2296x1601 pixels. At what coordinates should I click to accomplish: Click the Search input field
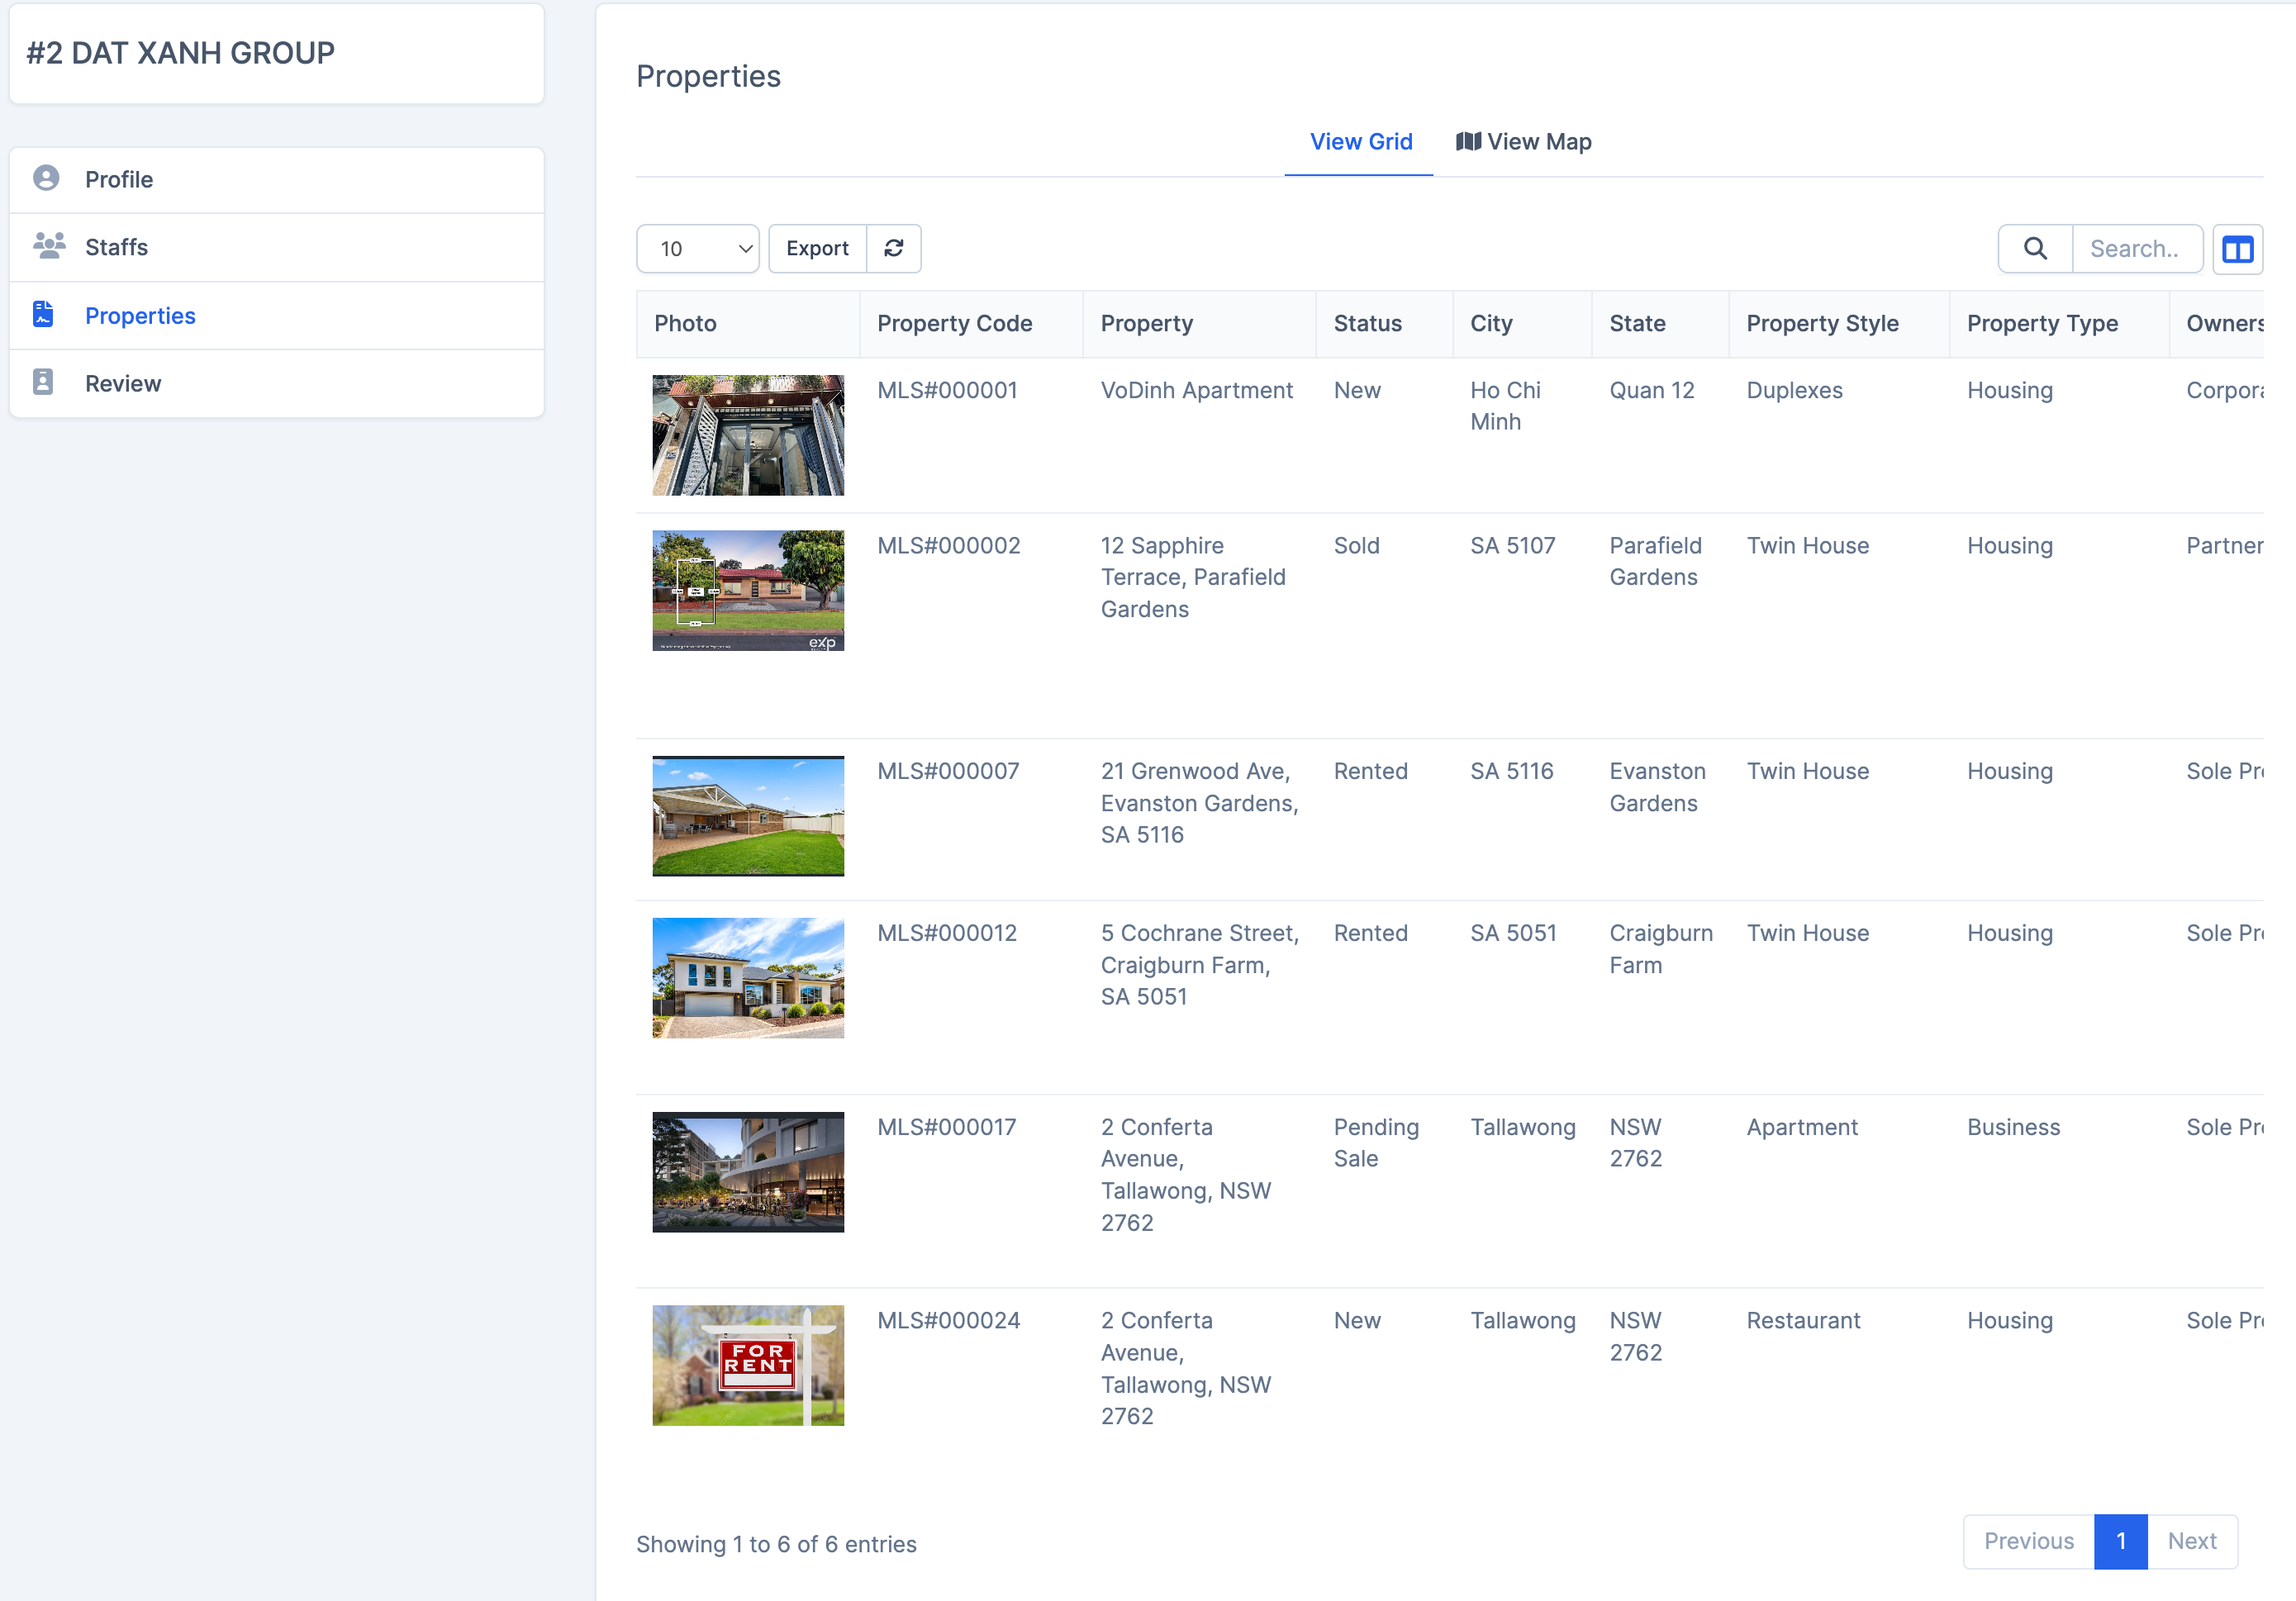tap(2137, 248)
